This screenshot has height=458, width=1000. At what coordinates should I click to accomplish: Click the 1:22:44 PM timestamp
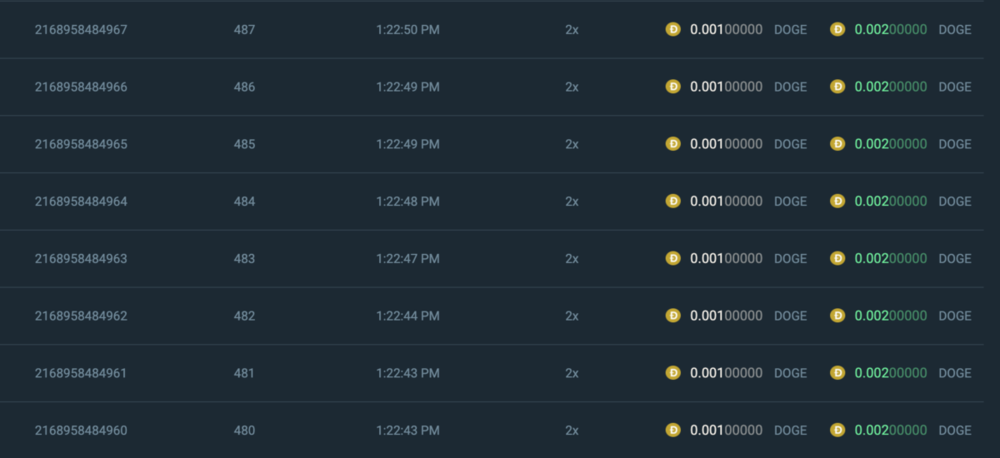(x=408, y=316)
